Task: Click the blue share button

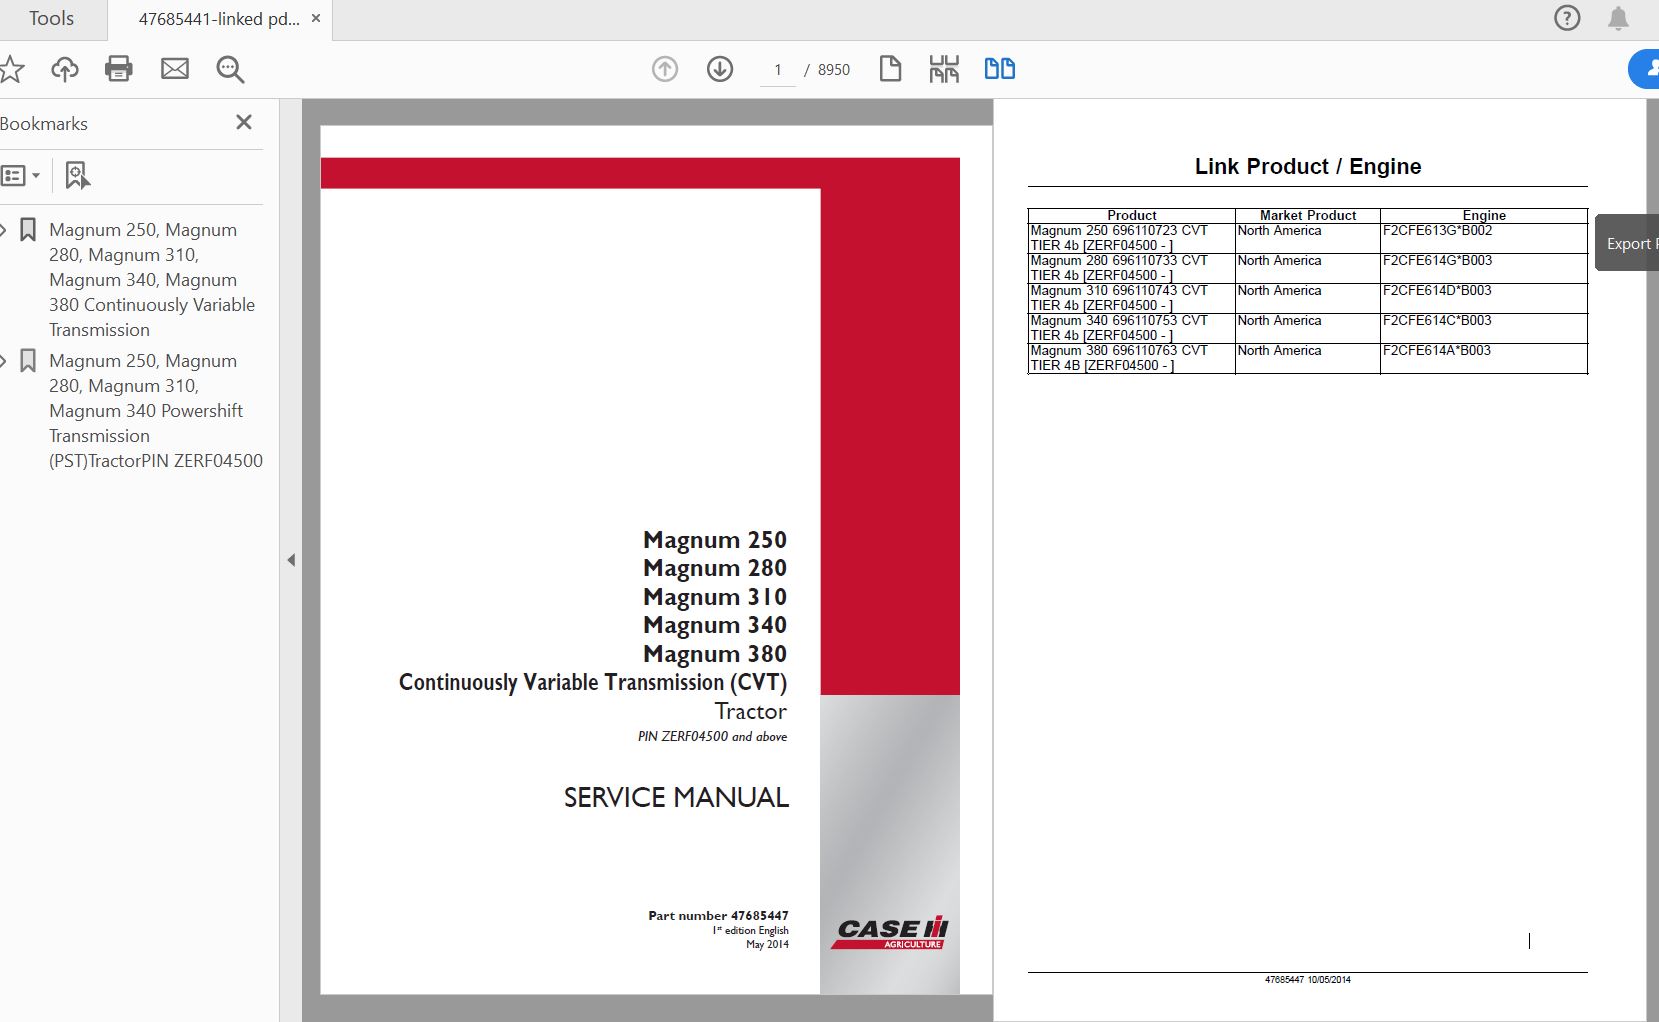Action: tap(1644, 69)
